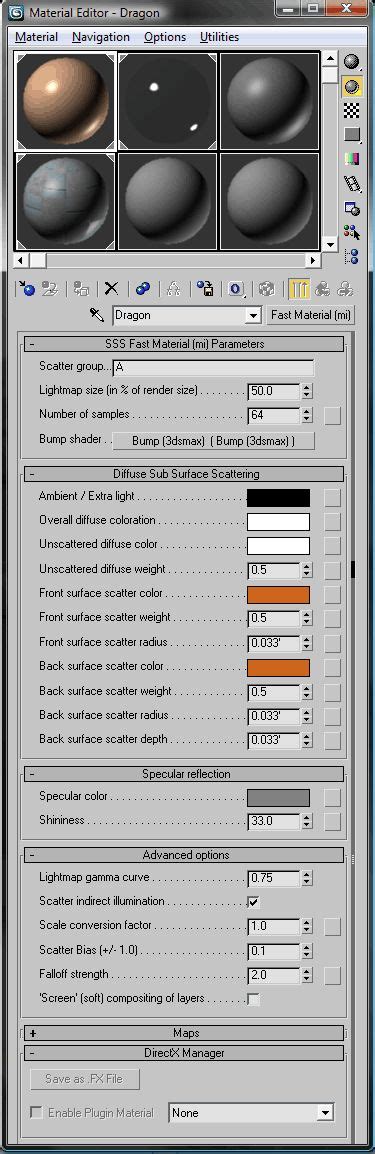This screenshot has height=1154, width=375.
Task: Click the Shininess spinner arrows
Action: click(x=307, y=821)
